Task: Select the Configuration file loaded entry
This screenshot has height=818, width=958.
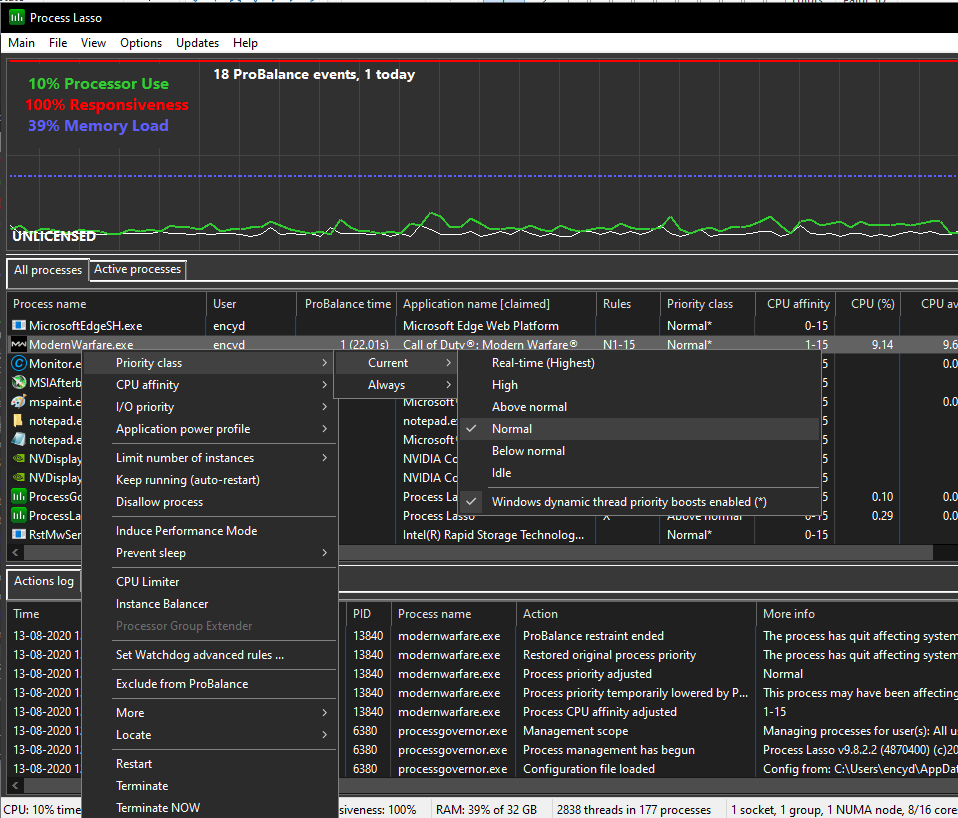Action: 589,769
